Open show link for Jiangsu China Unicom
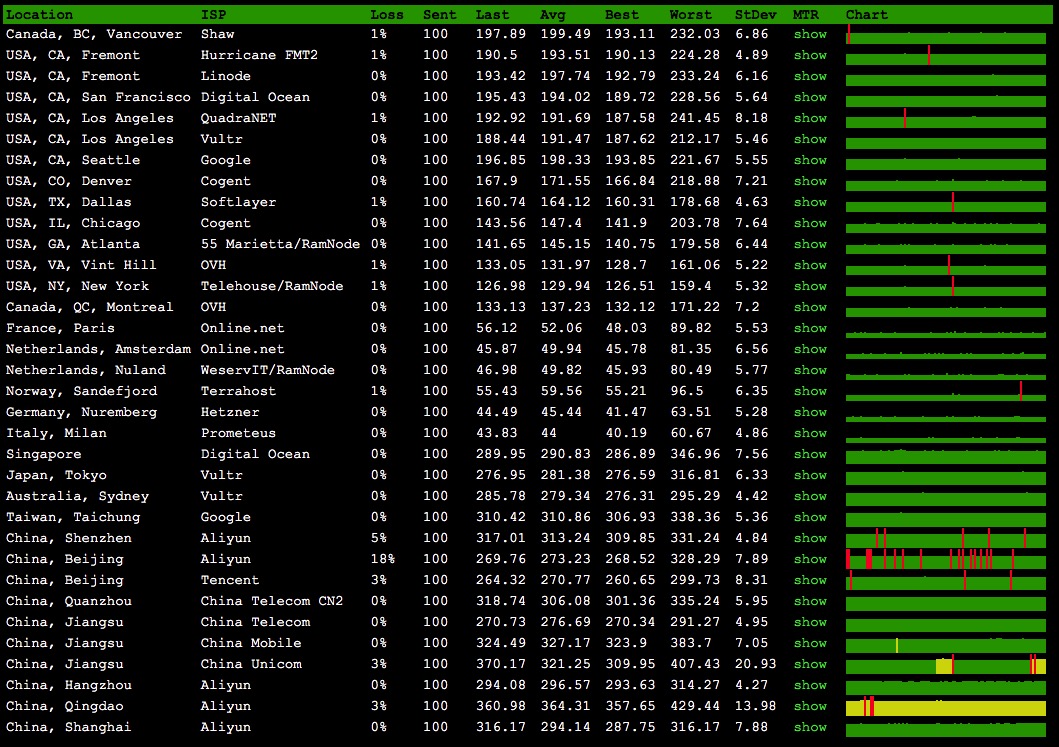Viewport: 1059px width, 747px height. click(810, 663)
